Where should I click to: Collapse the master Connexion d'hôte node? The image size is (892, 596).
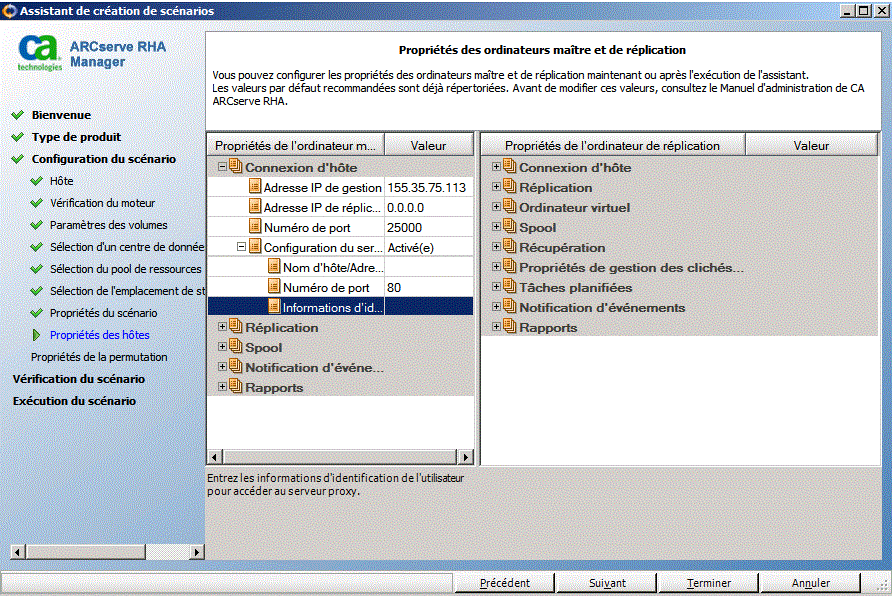(x=222, y=167)
